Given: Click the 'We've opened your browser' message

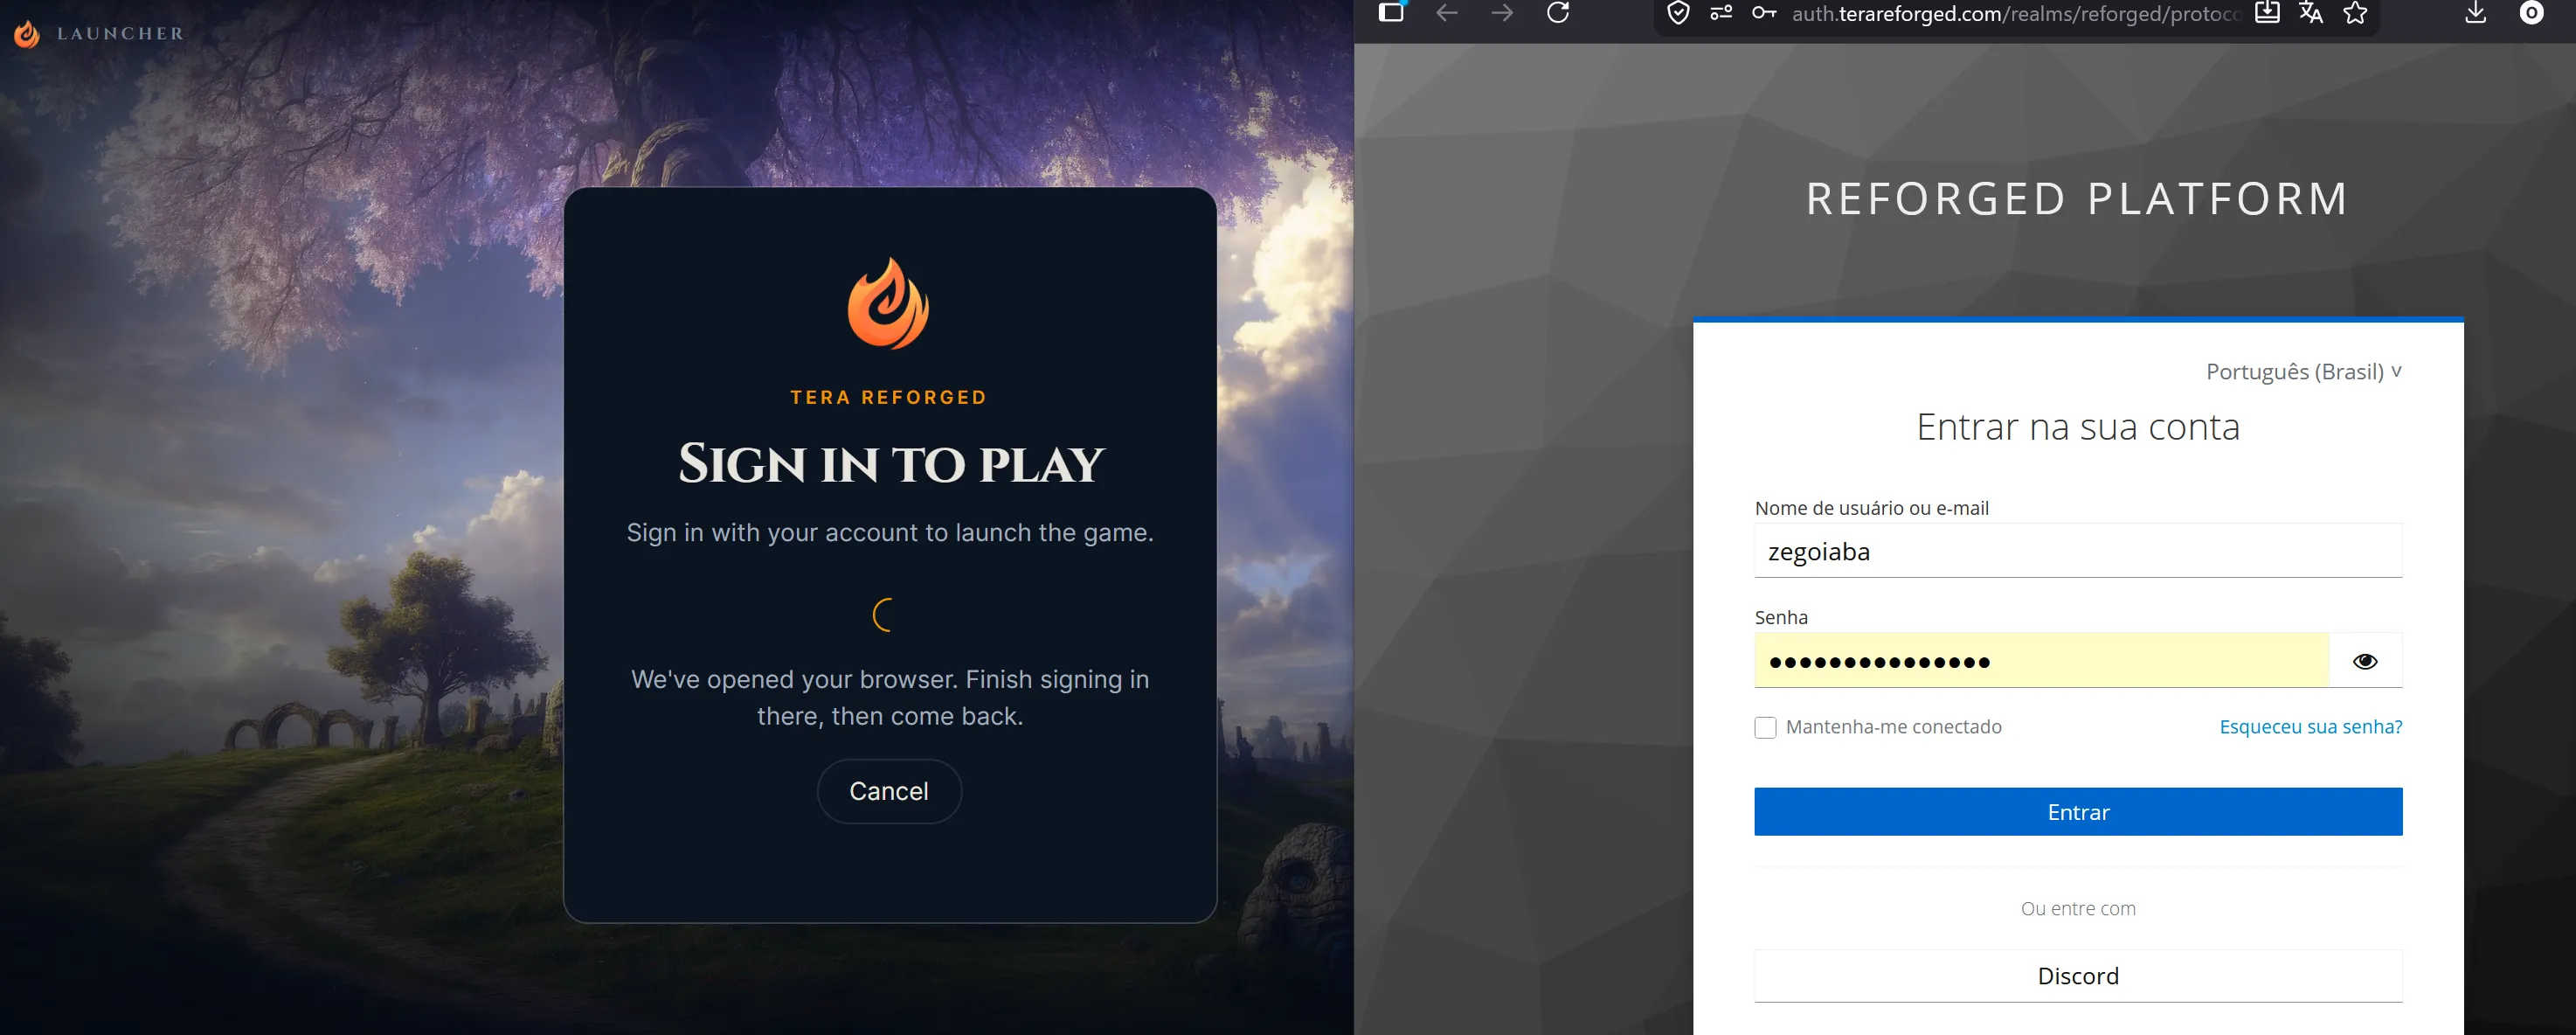Looking at the screenshot, I should pyautogui.click(x=890, y=698).
